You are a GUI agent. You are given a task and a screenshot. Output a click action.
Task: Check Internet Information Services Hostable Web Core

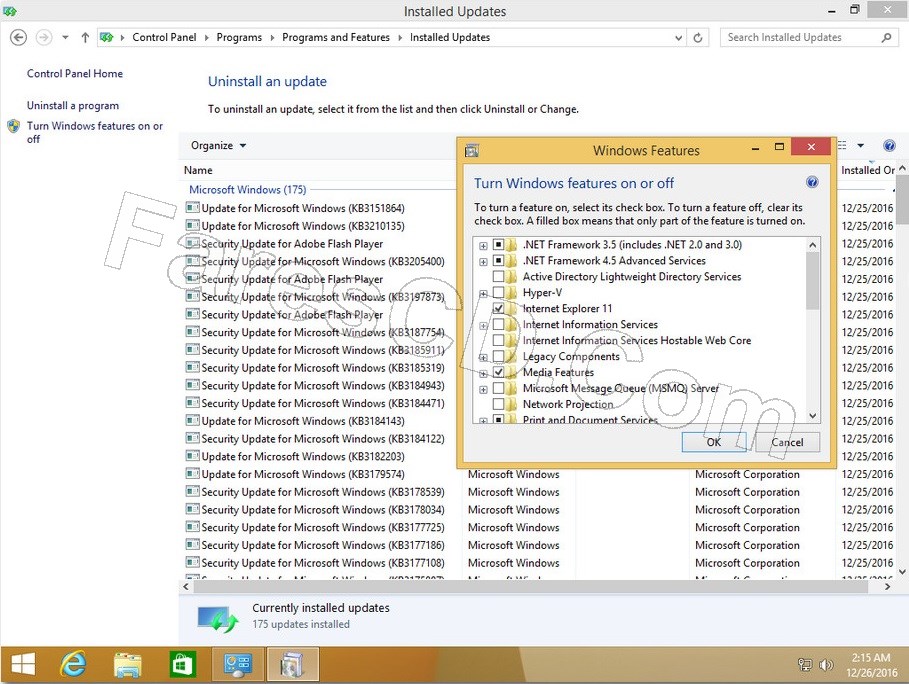coord(498,340)
